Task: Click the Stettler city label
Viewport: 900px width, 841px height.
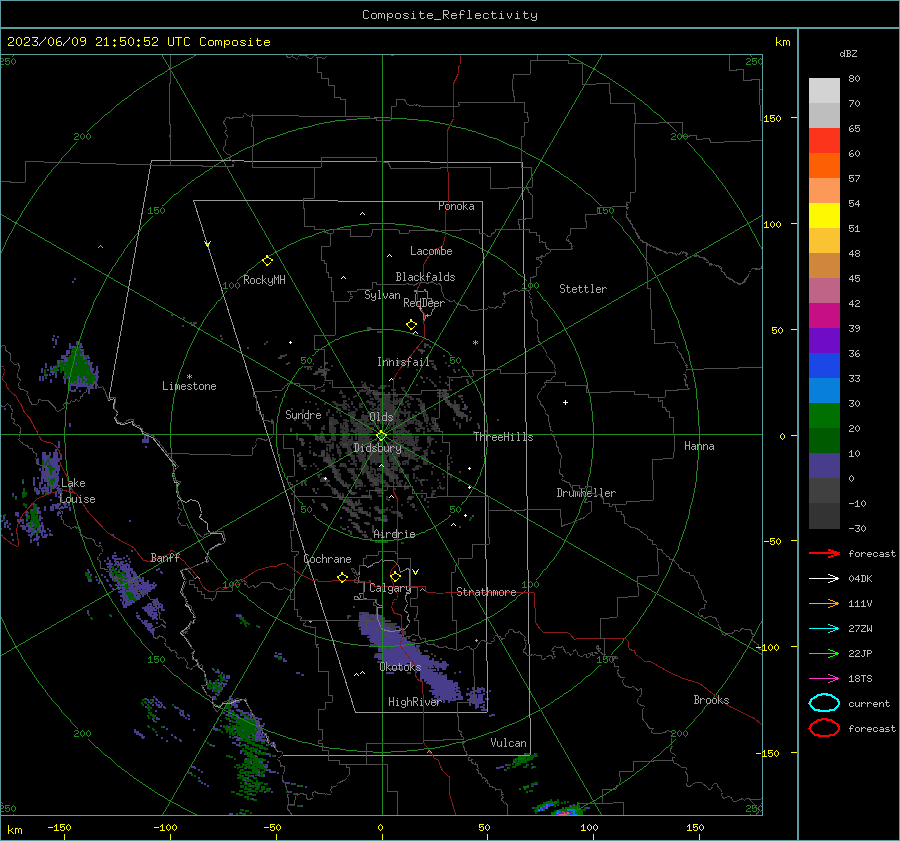Action: point(583,289)
